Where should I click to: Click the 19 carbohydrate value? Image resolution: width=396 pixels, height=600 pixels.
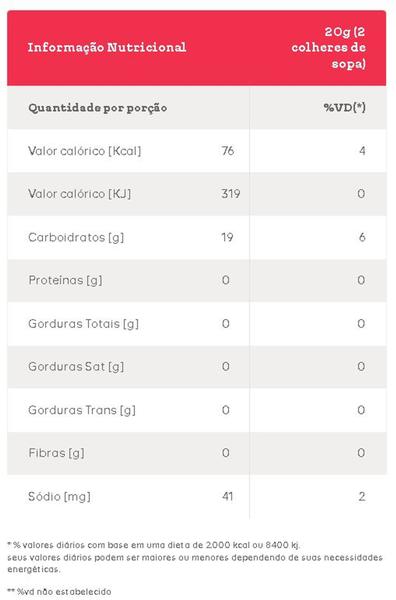[x=227, y=237]
